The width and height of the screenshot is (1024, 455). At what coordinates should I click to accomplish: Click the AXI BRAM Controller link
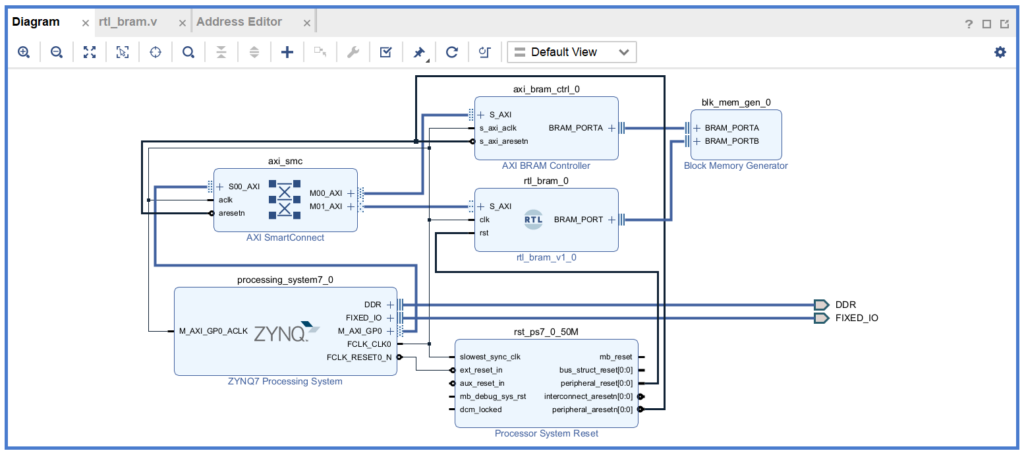point(546,166)
